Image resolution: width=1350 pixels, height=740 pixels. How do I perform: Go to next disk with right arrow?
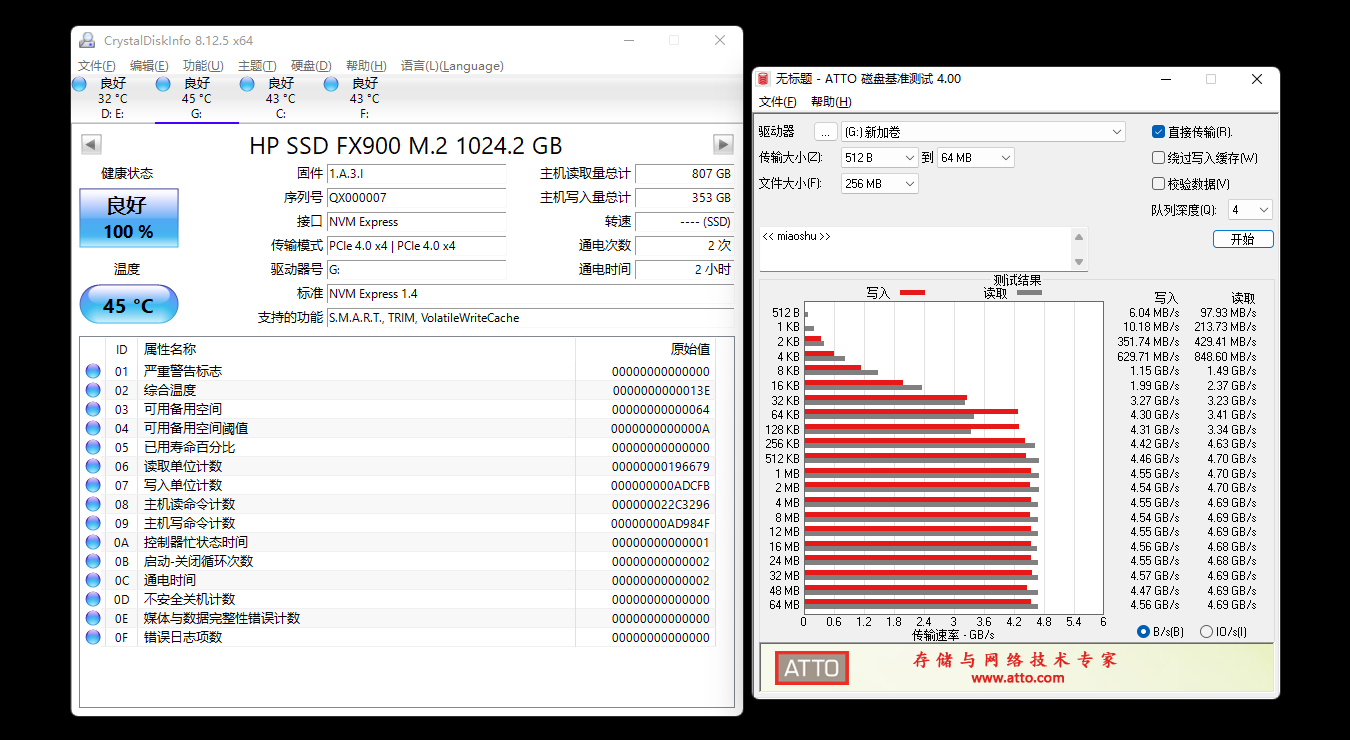pos(723,145)
